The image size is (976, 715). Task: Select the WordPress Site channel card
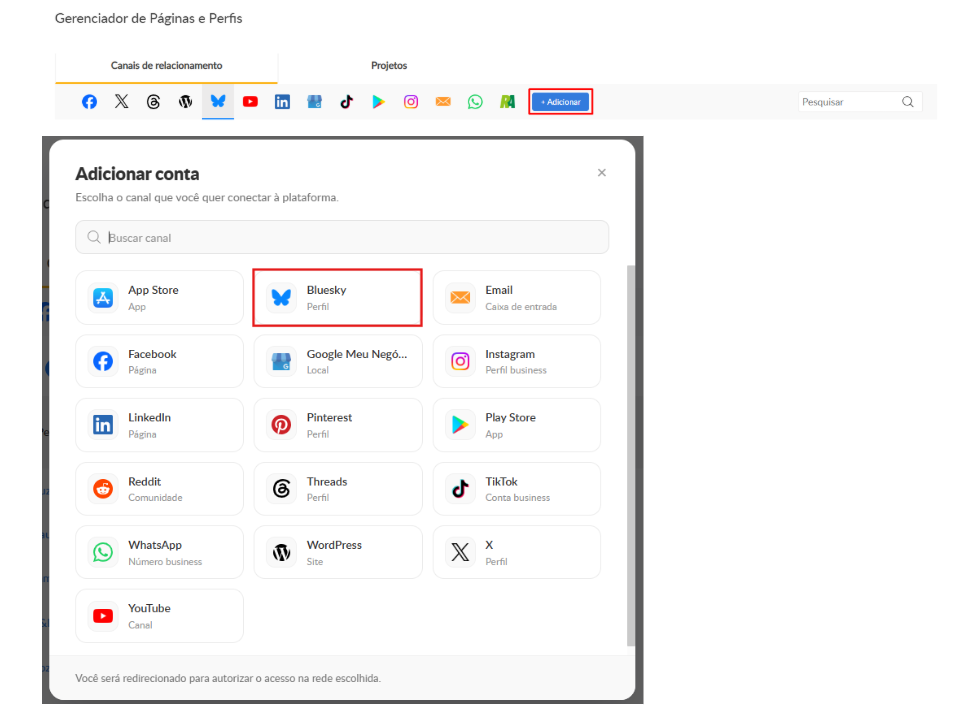tap(338, 552)
